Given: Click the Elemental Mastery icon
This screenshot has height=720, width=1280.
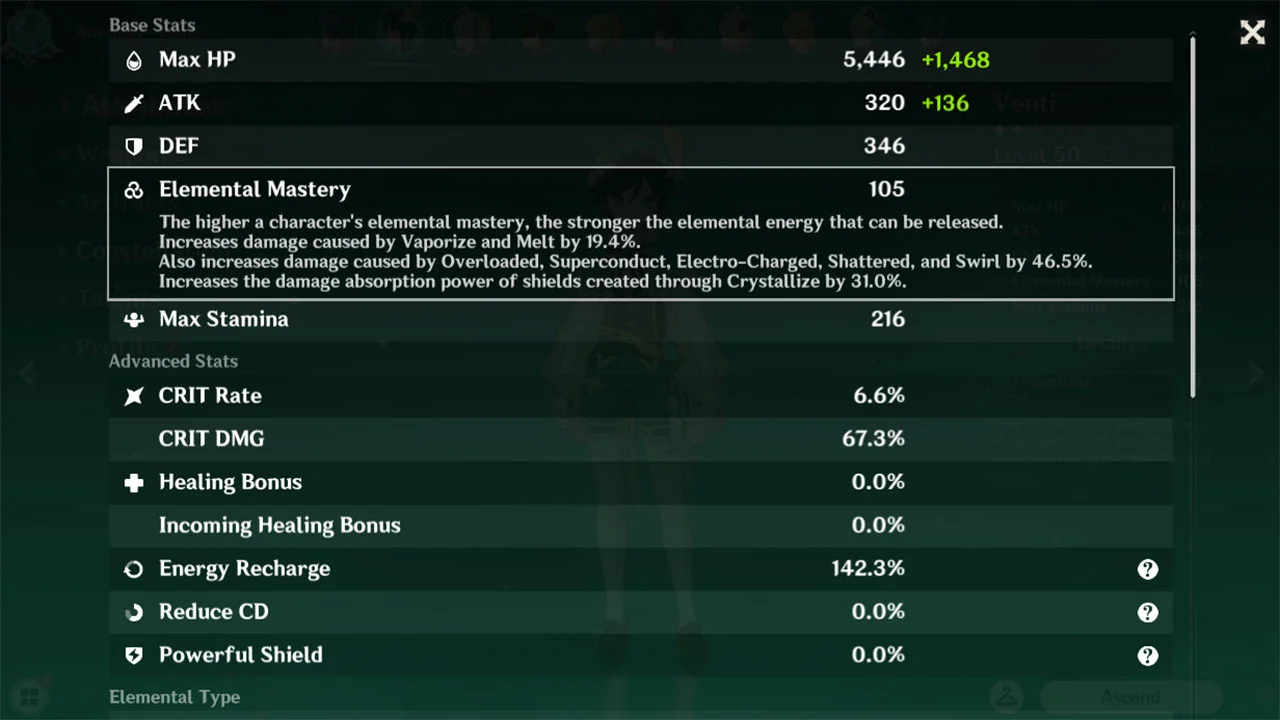Looking at the screenshot, I should click(133, 190).
